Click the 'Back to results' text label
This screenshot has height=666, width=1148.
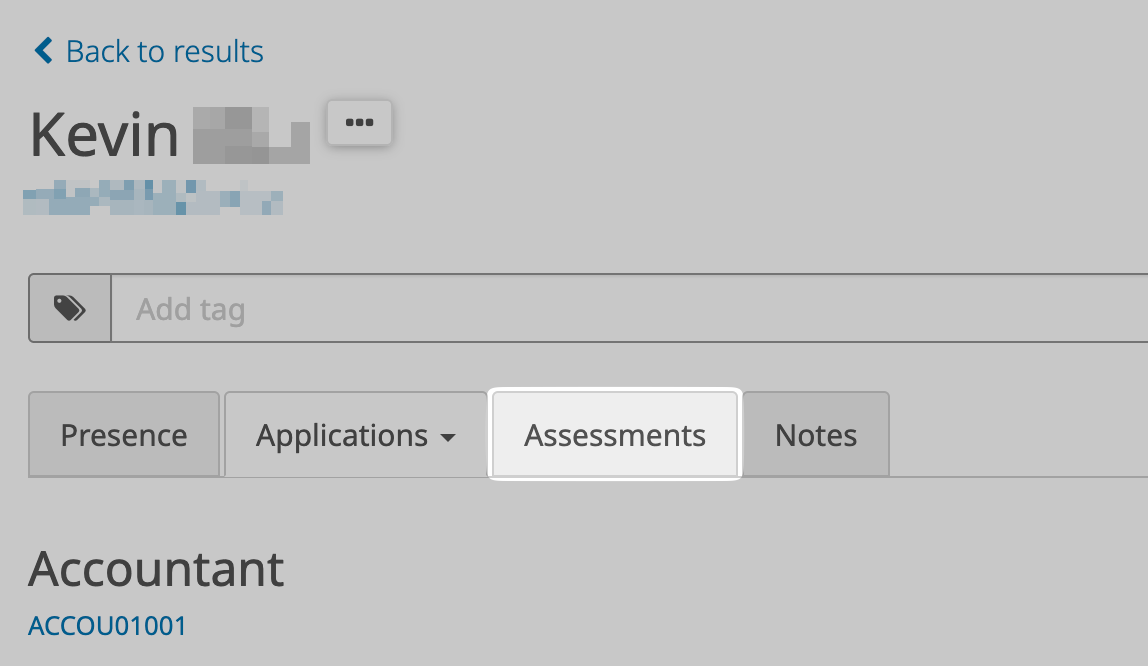[x=165, y=51]
